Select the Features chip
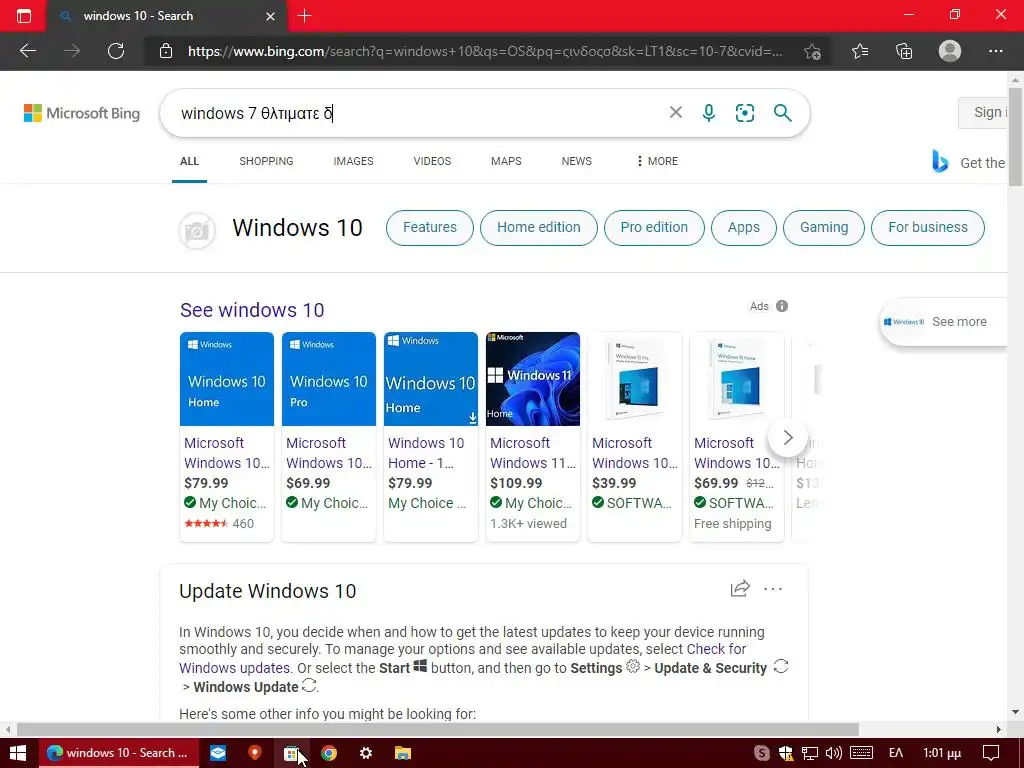Screen dimensions: 1024x768 (x=430, y=227)
